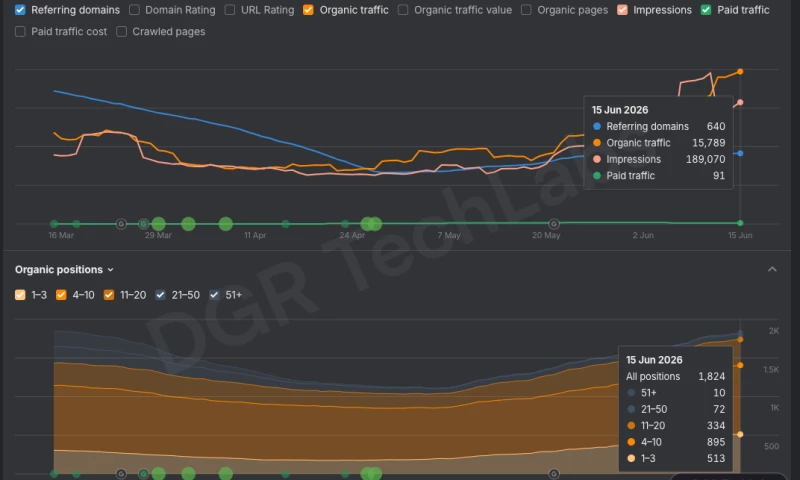Image resolution: width=800 pixels, height=480 pixels.
Task: Enable the Organic pages checkbox
Action: tap(526, 10)
